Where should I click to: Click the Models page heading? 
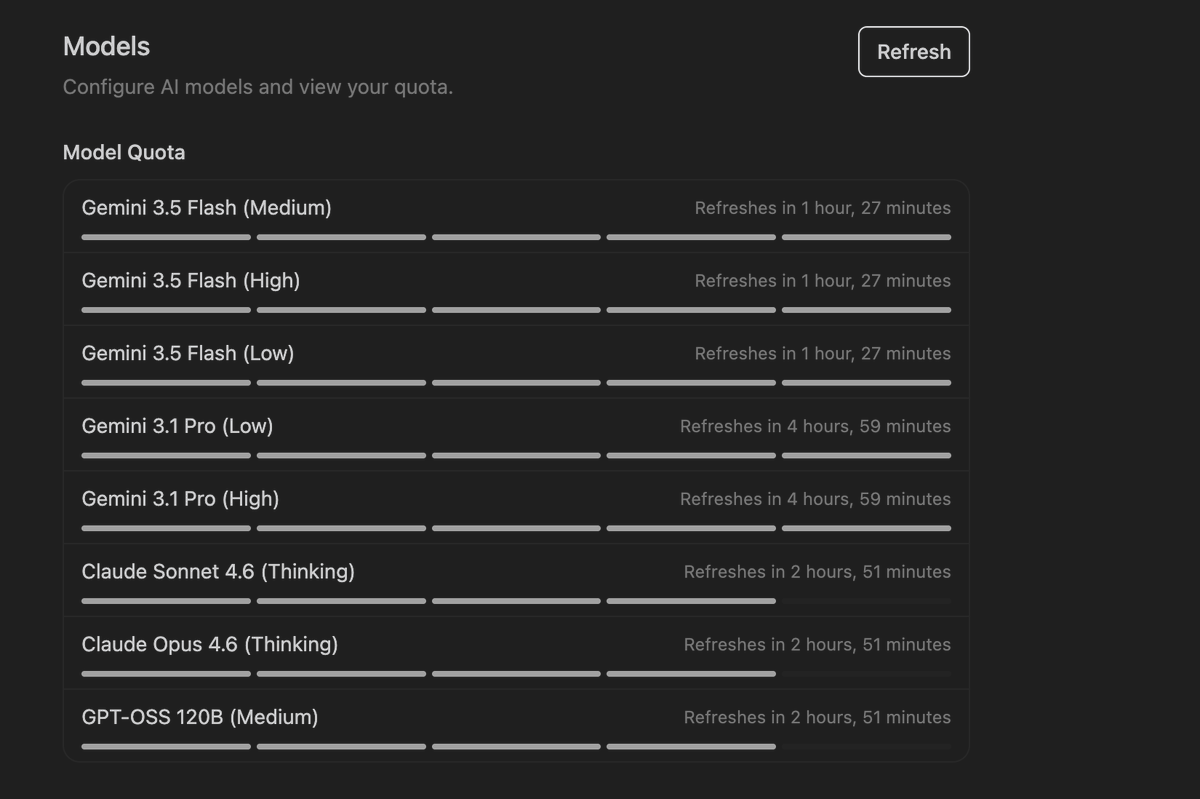(106, 46)
